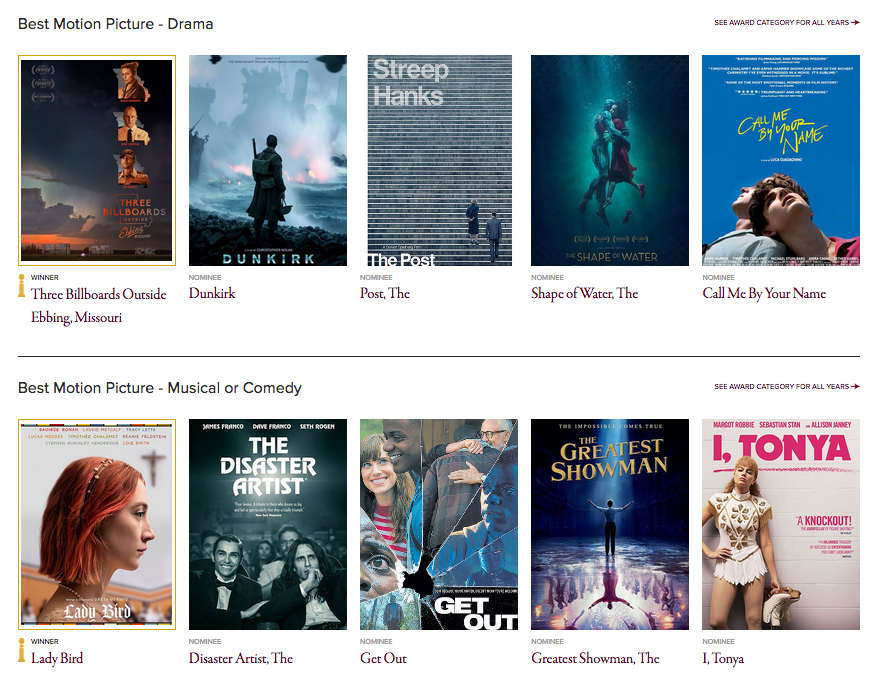Click The Disaster Artist poster
This screenshot has width=881, height=683.
click(268, 525)
